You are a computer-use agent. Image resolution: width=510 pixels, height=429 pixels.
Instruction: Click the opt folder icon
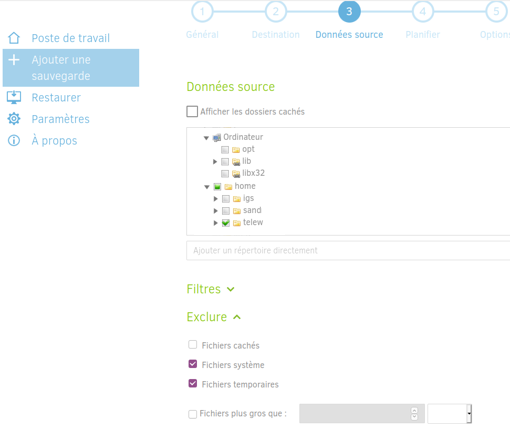(236, 150)
